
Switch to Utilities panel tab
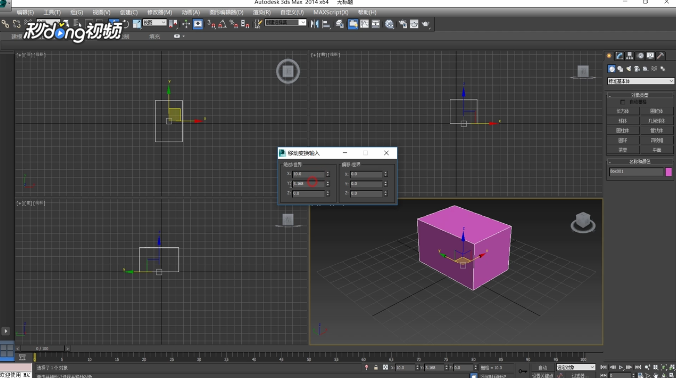[x=660, y=56]
